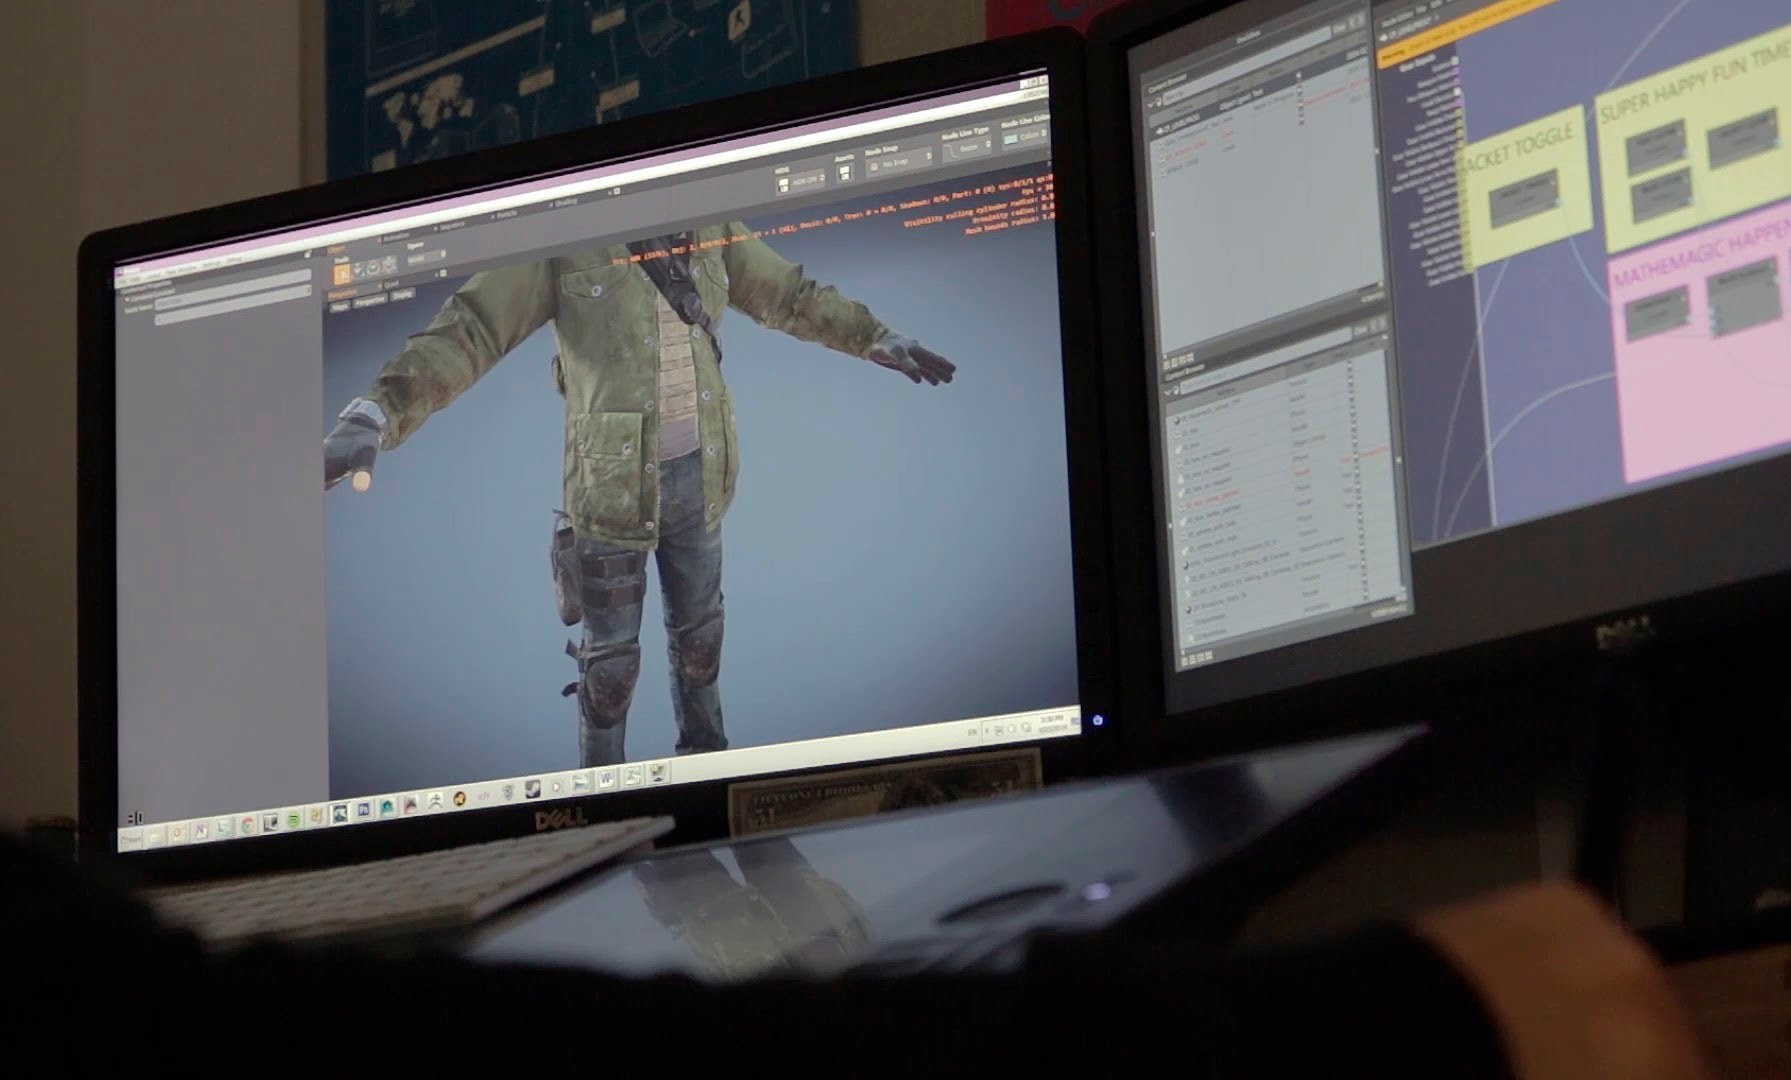Image resolution: width=1791 pixels, height=1080 pixels.
Task: Open Steam from the taskbar
Action: point(533,790)
